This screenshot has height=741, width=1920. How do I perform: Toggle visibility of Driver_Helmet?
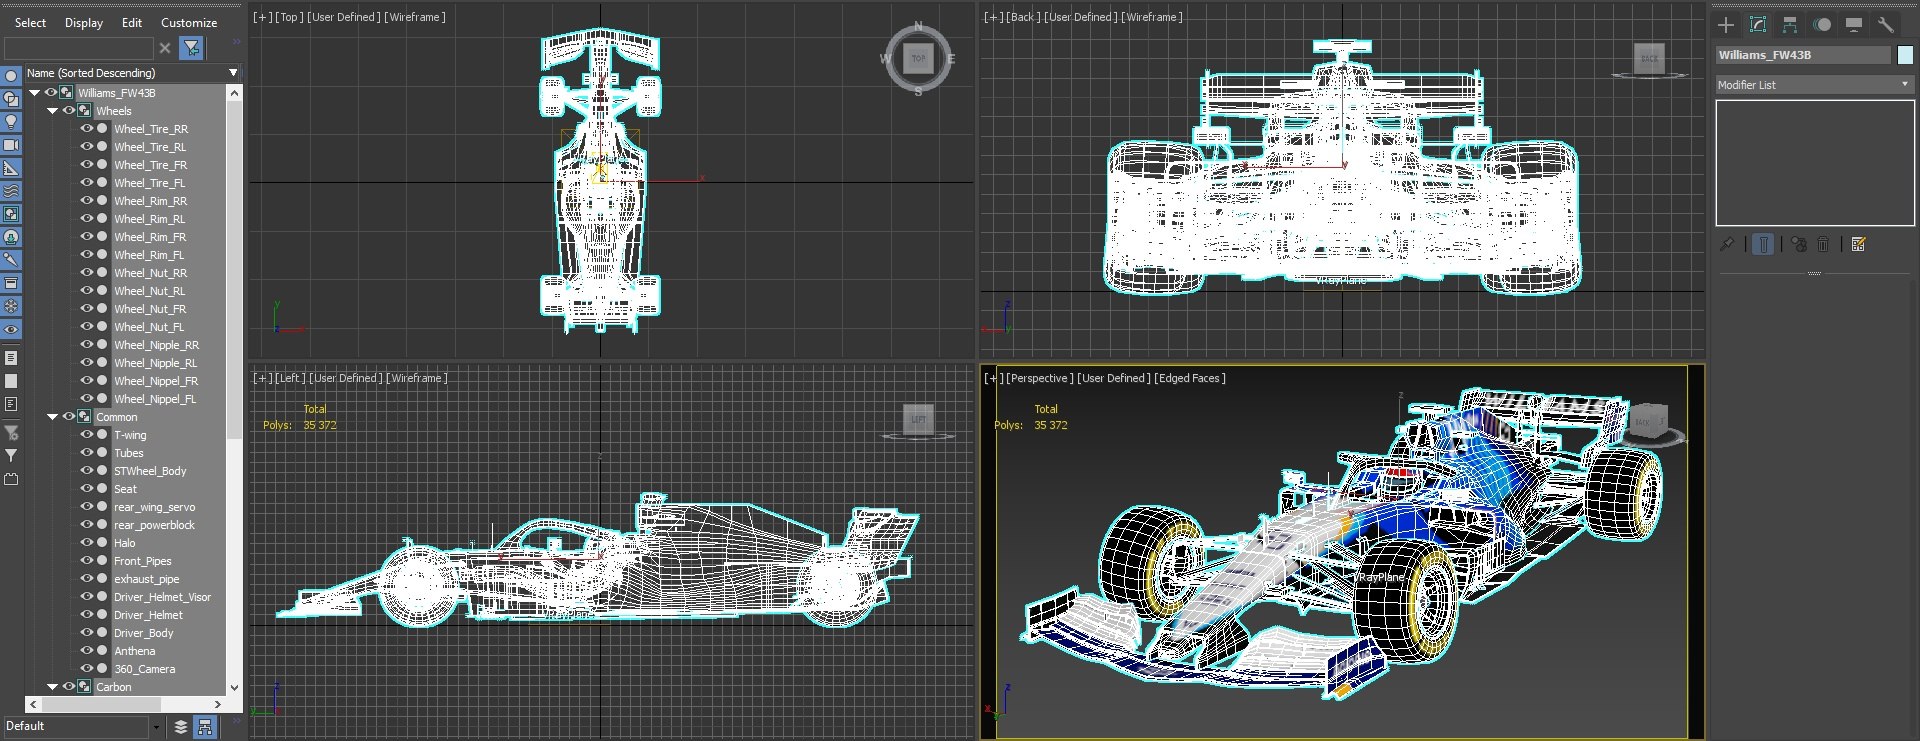tap(86, 615)
